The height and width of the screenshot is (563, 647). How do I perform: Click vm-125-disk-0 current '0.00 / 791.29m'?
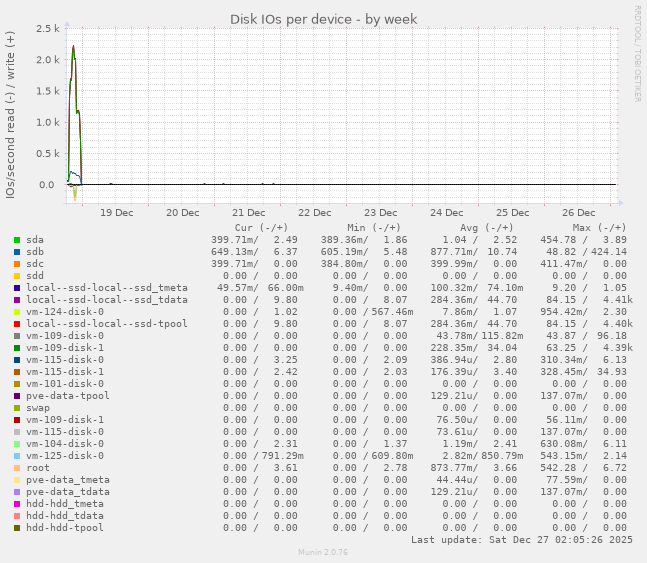point(263,456)
